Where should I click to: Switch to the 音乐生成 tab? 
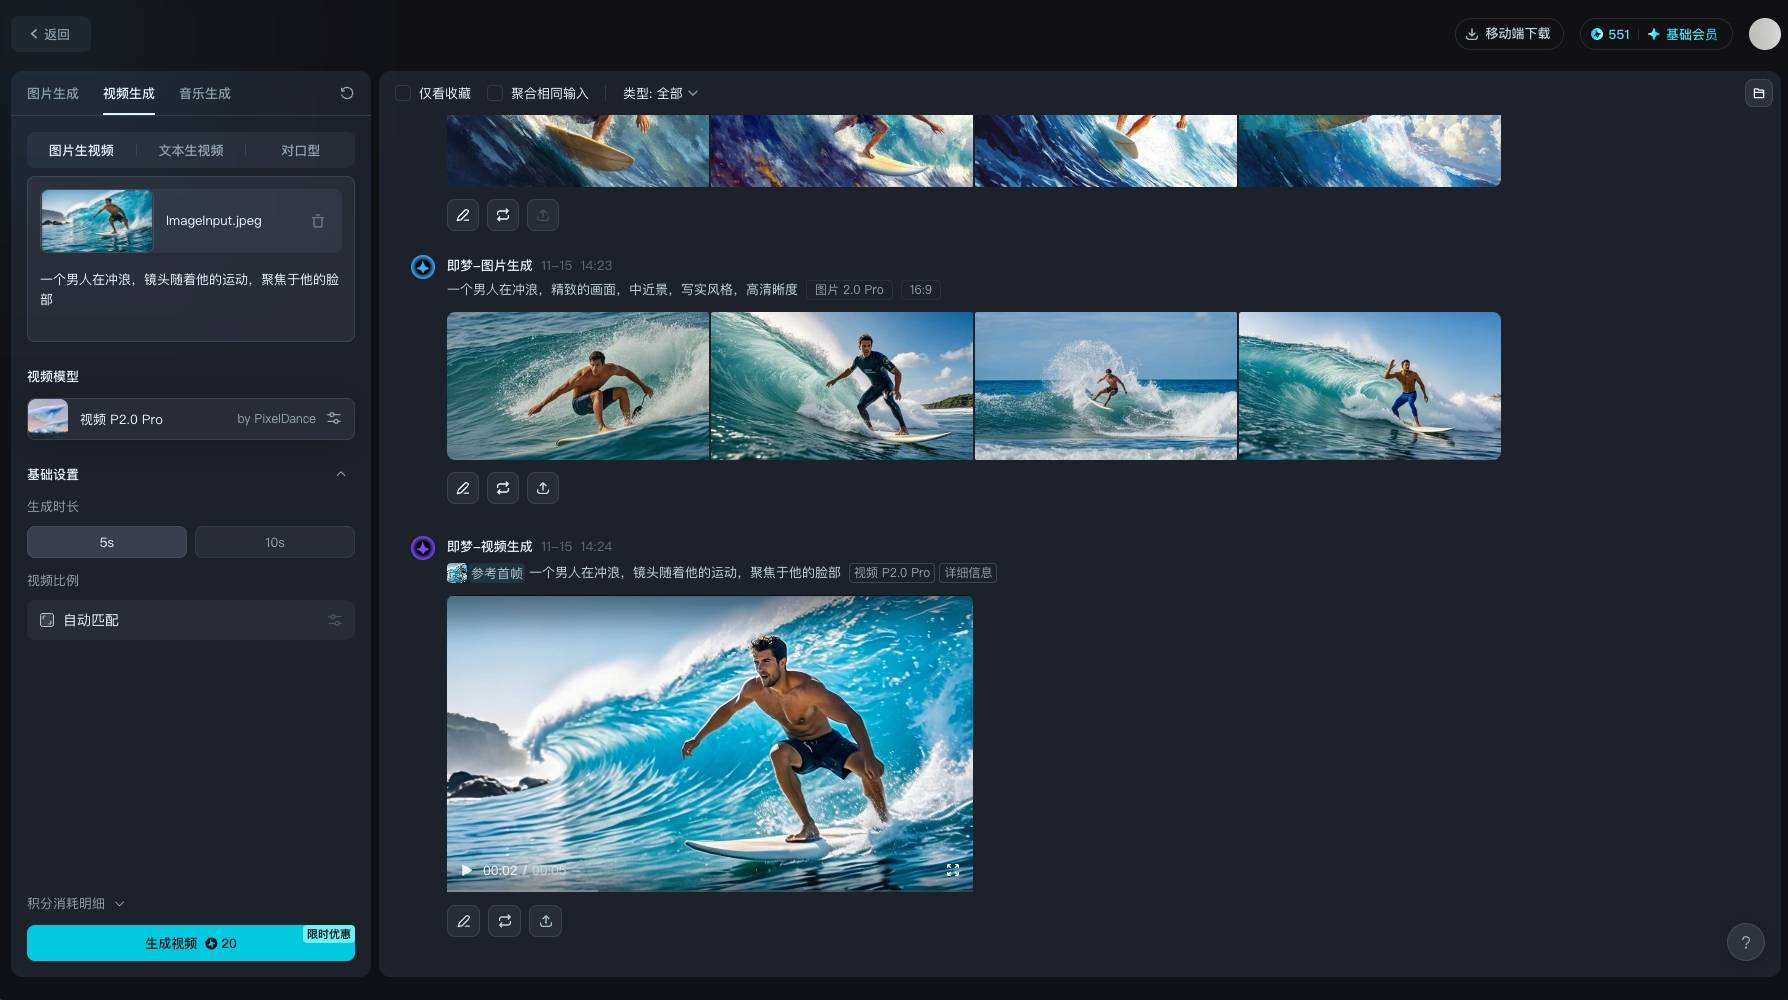(204, 93)
